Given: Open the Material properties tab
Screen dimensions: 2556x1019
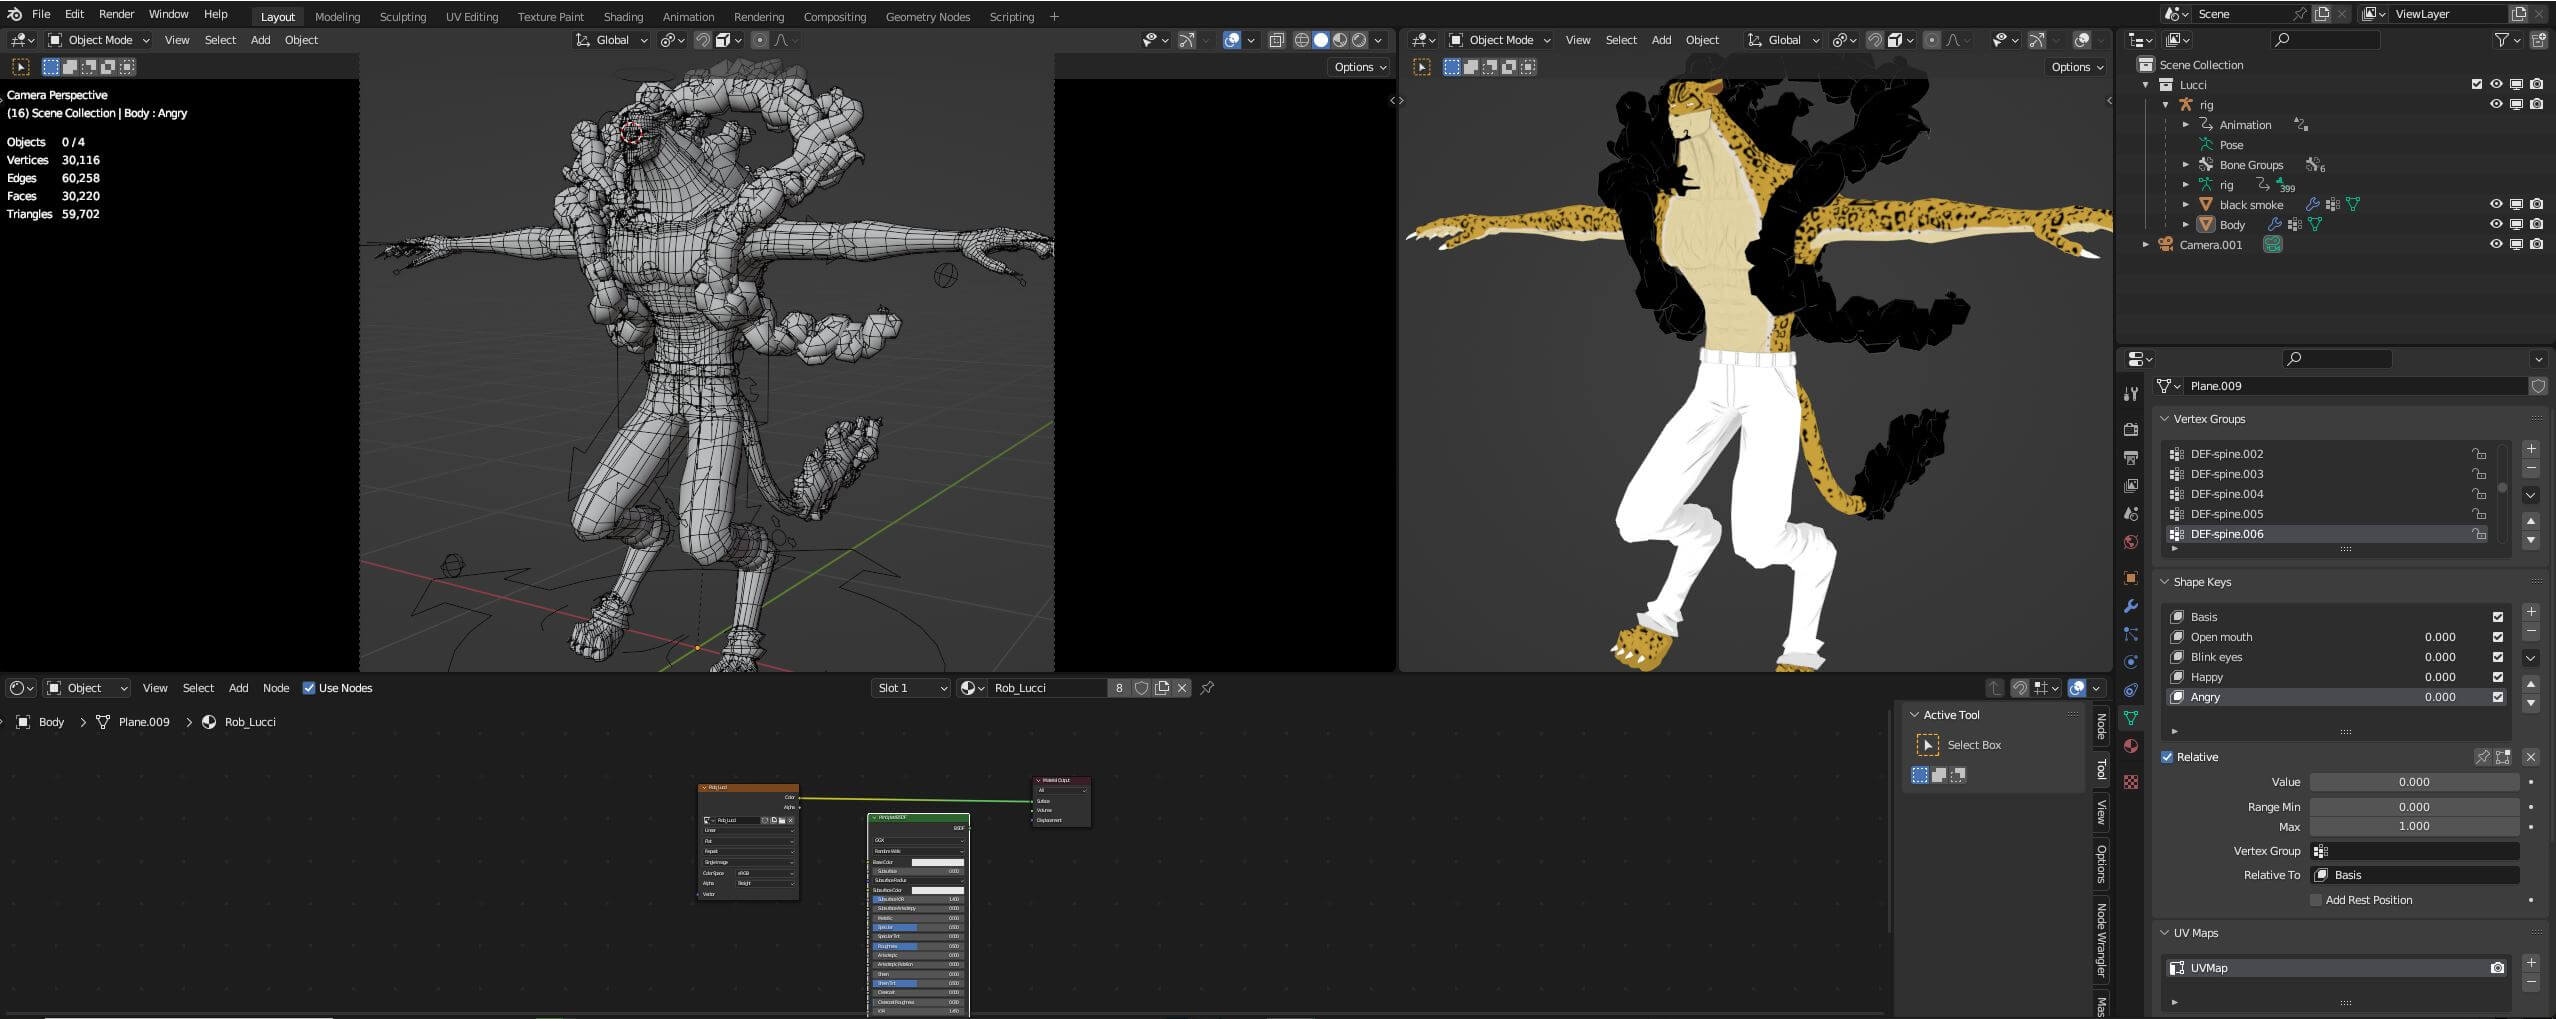Looking at the screenshot, I should (2131, 746).
